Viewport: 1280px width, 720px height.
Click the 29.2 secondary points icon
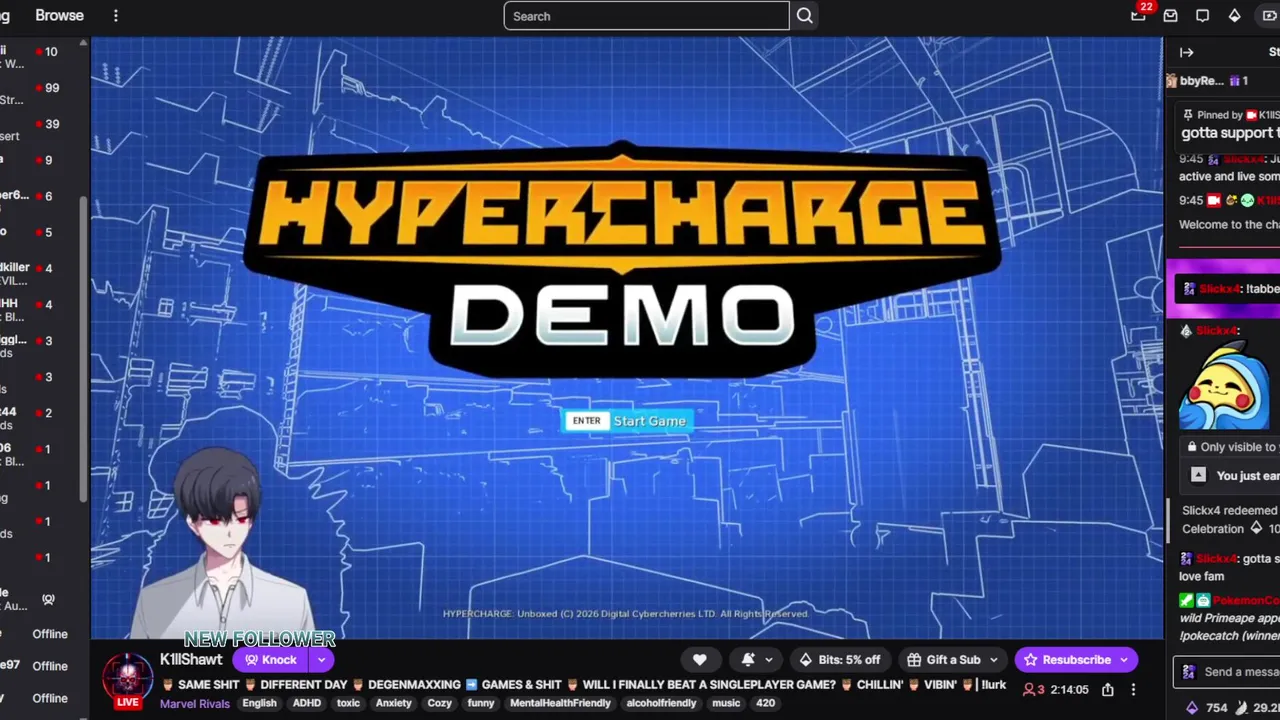click(1242, 707)
